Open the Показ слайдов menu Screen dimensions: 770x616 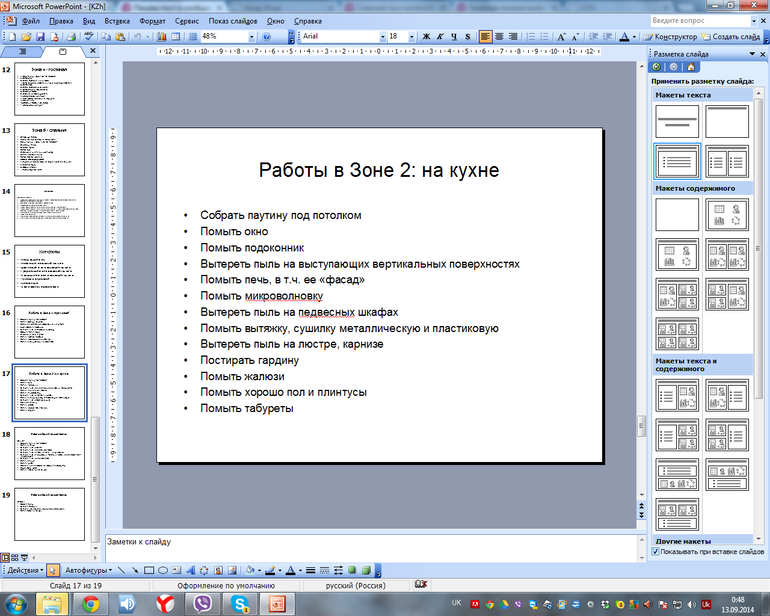[x=233, y=20]
